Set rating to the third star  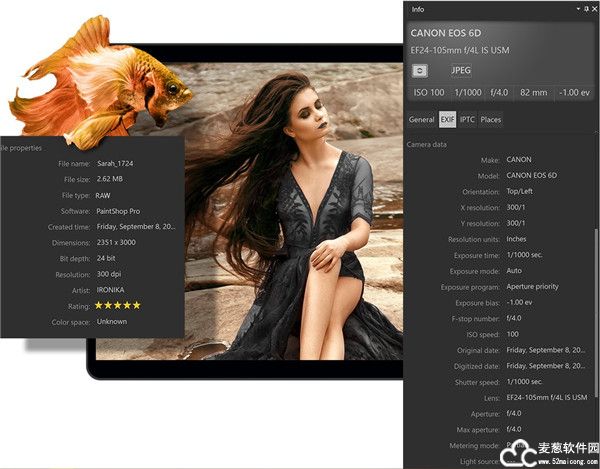click(118, 305)
